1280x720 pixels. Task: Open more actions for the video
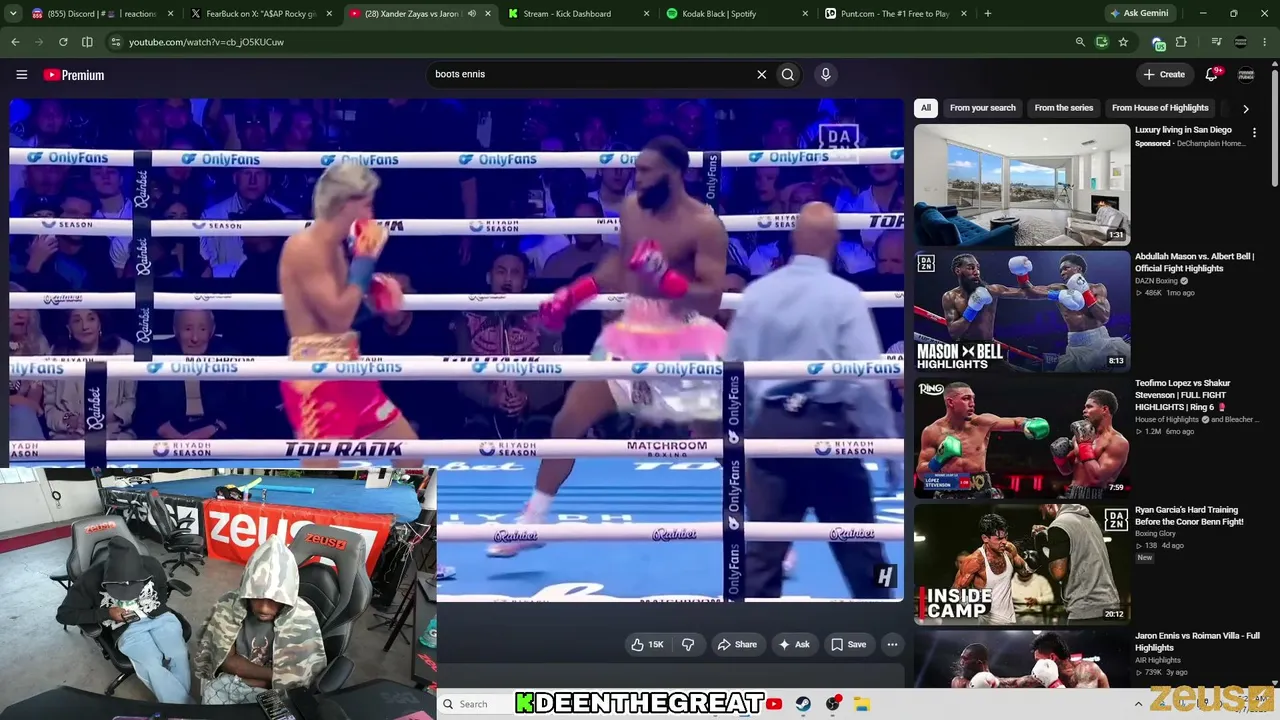(x=892, y=645)
